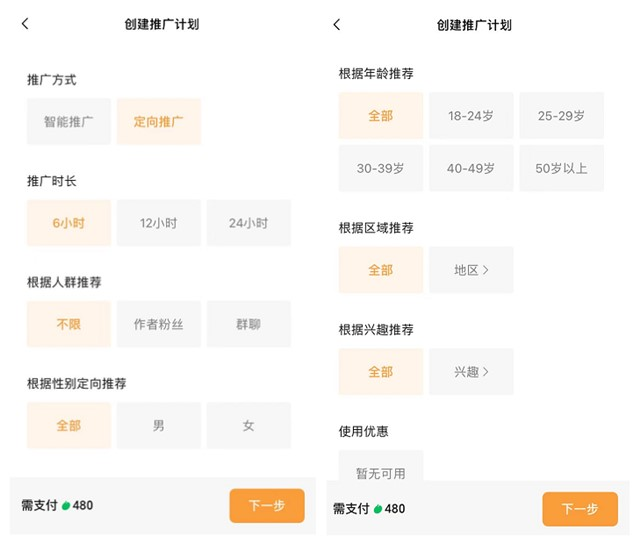This screenshot has height=544, width=640.
Task: Choose 女 gender targeting
Action: point(248,425)
